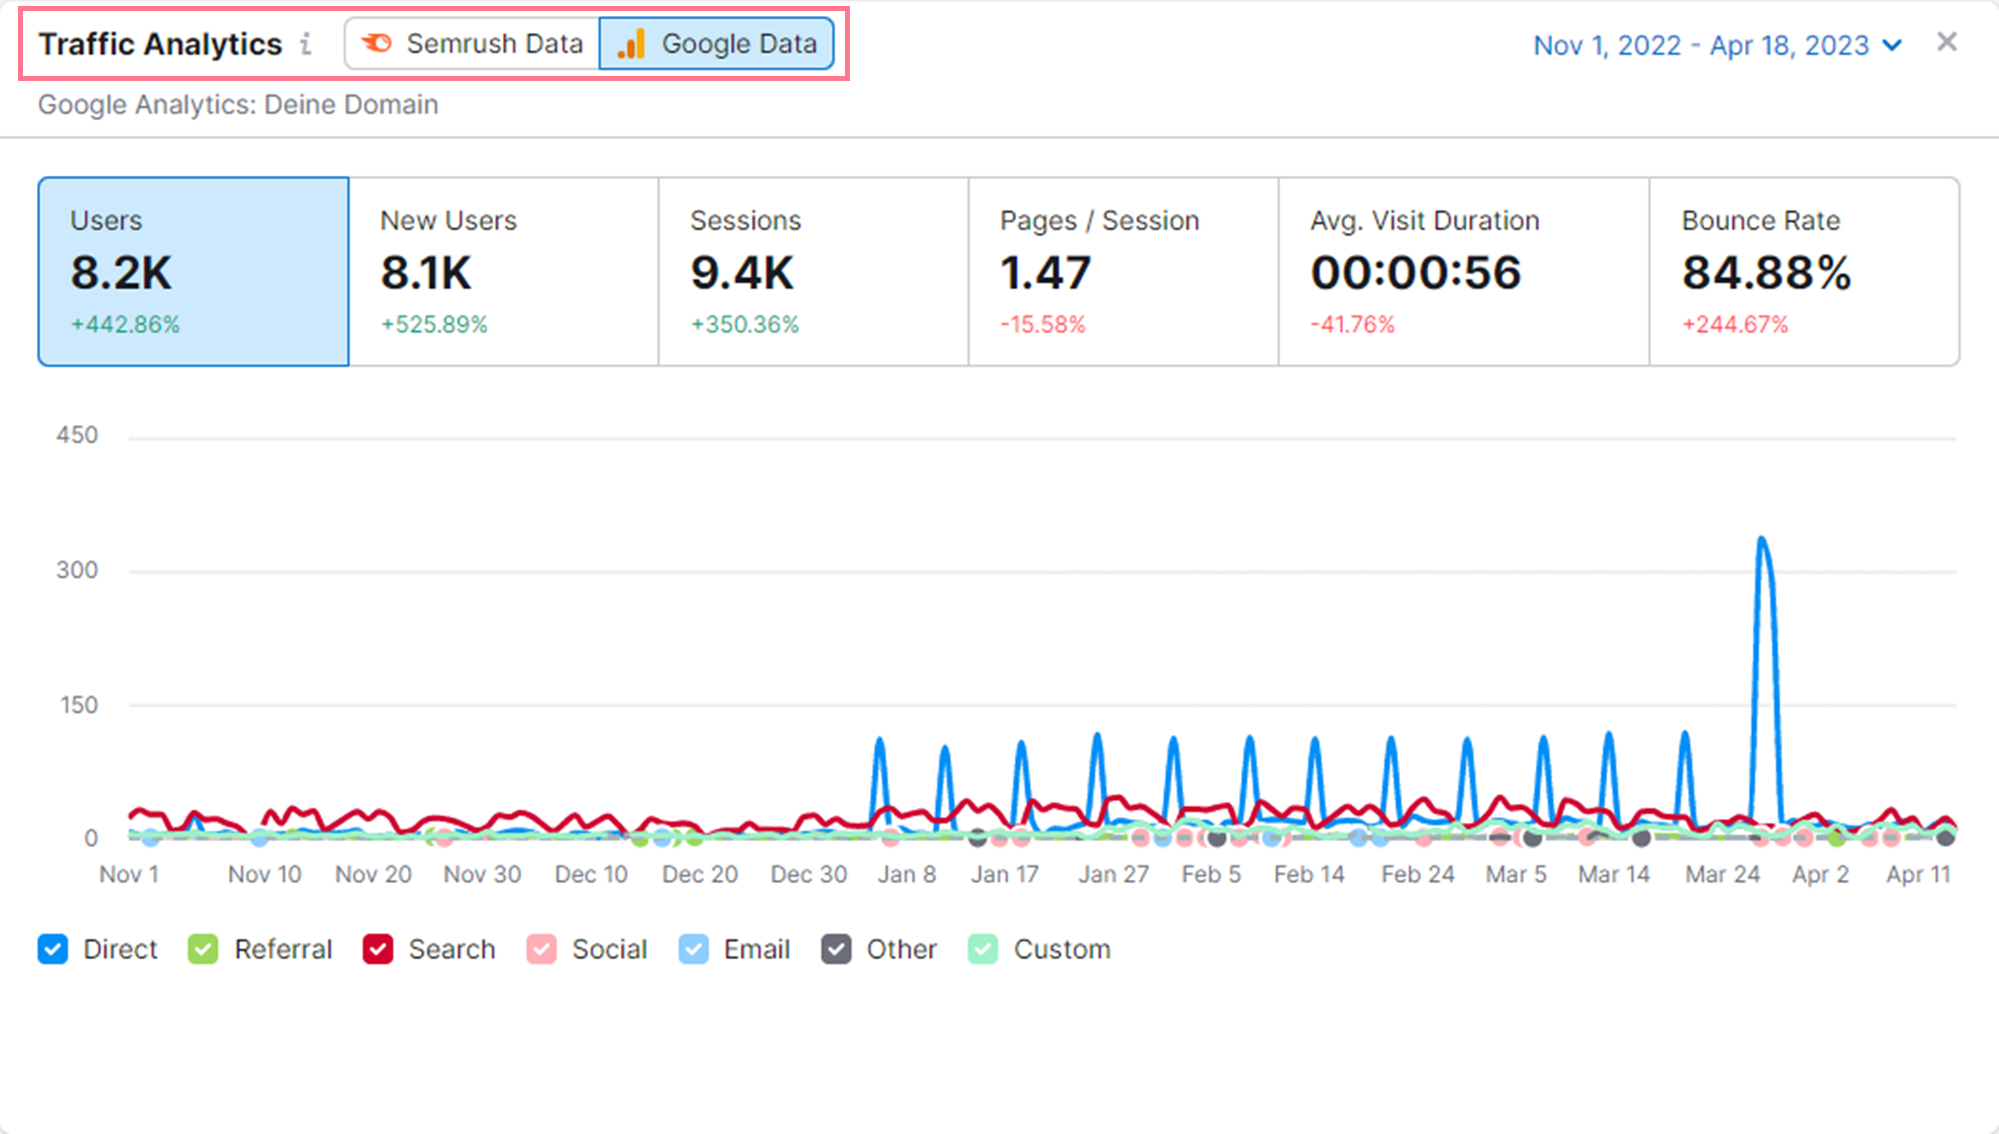This screenshot has height=1134, width=1999.
Task: Click the +442.86% Users change value
Action: [125, 324]
